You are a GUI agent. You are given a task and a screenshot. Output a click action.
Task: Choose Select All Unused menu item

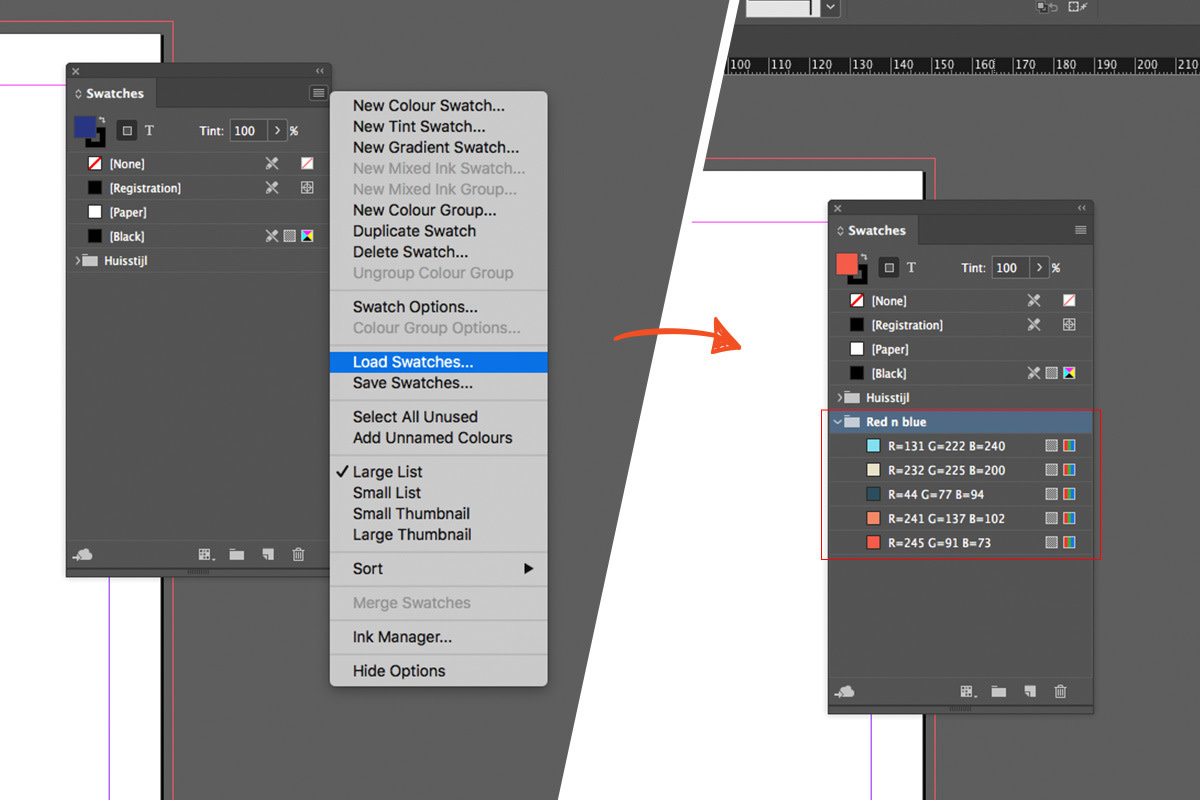point(438,416)
